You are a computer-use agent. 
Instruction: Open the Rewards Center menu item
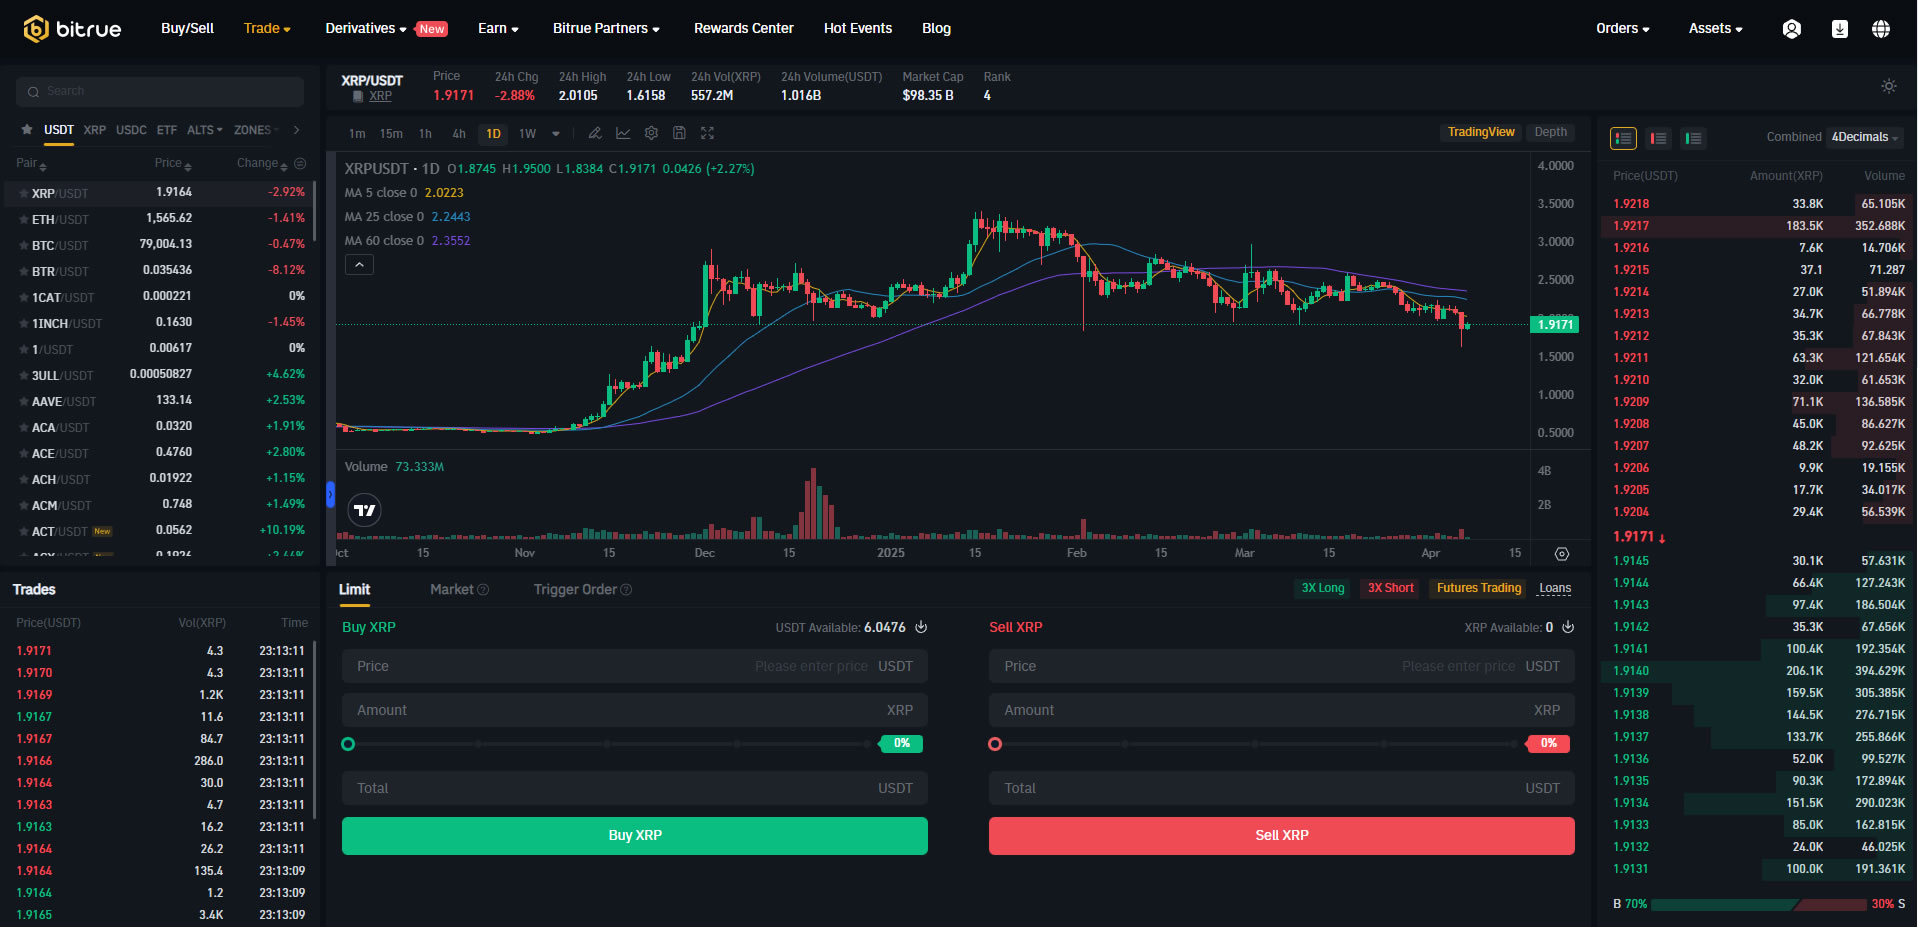coord(743,28)
